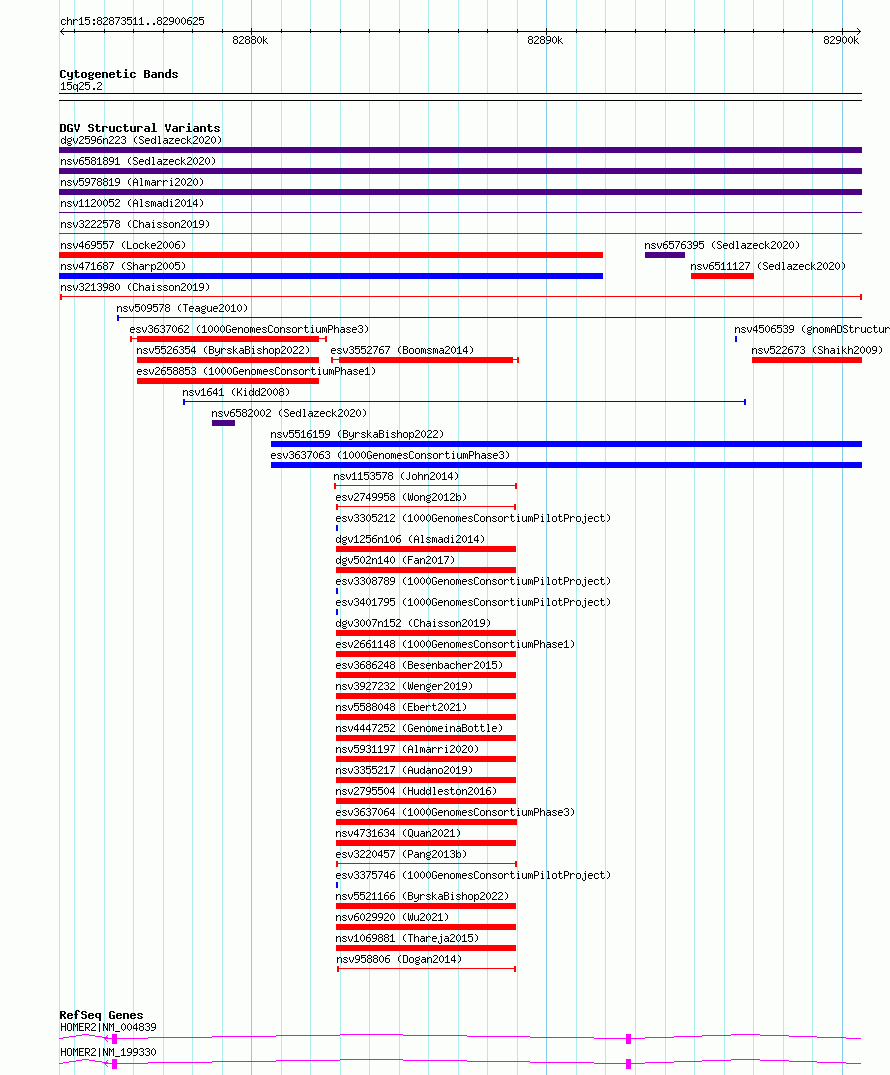Click the red bar under nsv6511127
The height and width of the screenshot is (1075, 890).
[722, 276]
